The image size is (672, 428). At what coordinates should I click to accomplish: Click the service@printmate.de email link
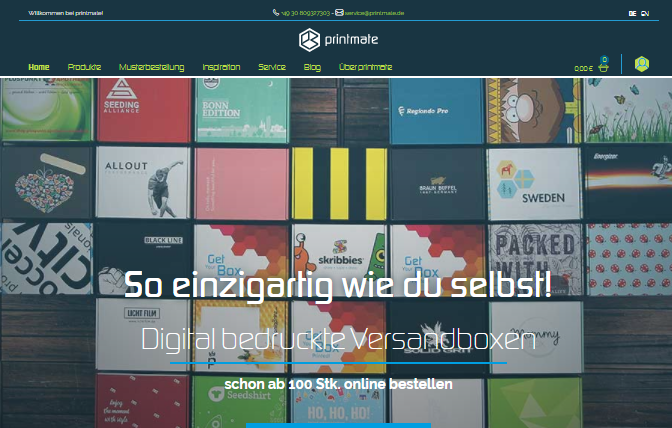coord(375,13)
